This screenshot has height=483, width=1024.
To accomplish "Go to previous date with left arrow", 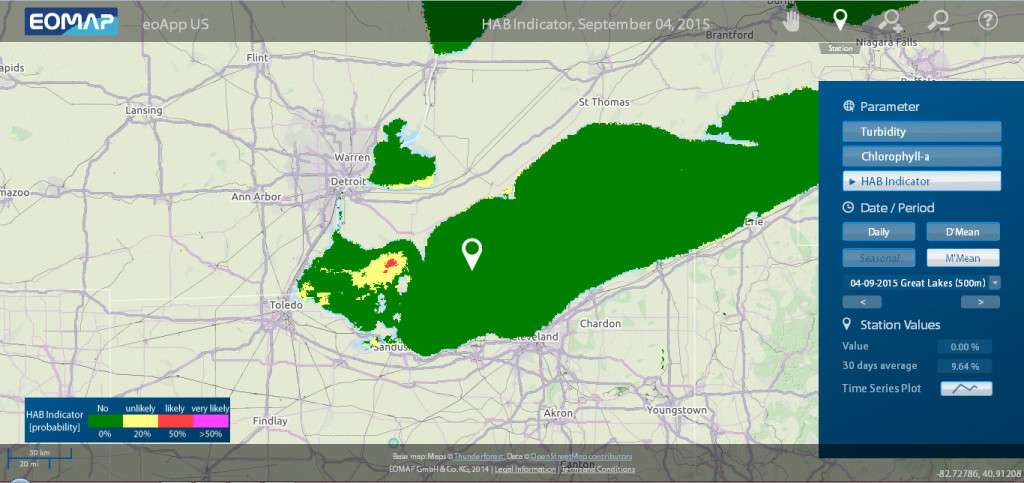I will pos(862,301).
